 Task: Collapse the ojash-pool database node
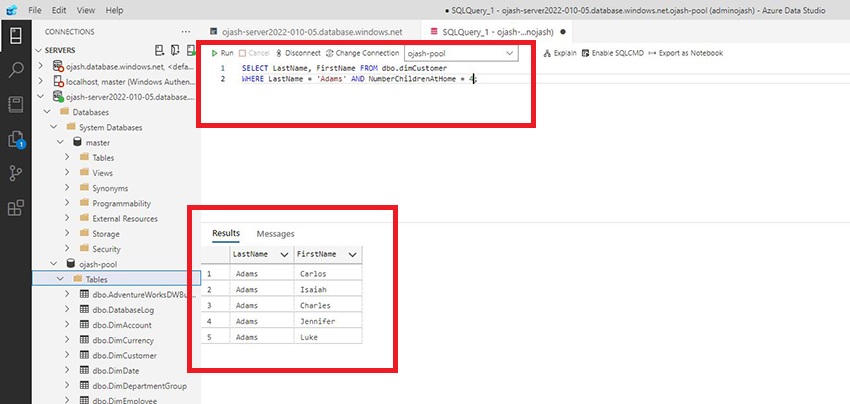54,264
